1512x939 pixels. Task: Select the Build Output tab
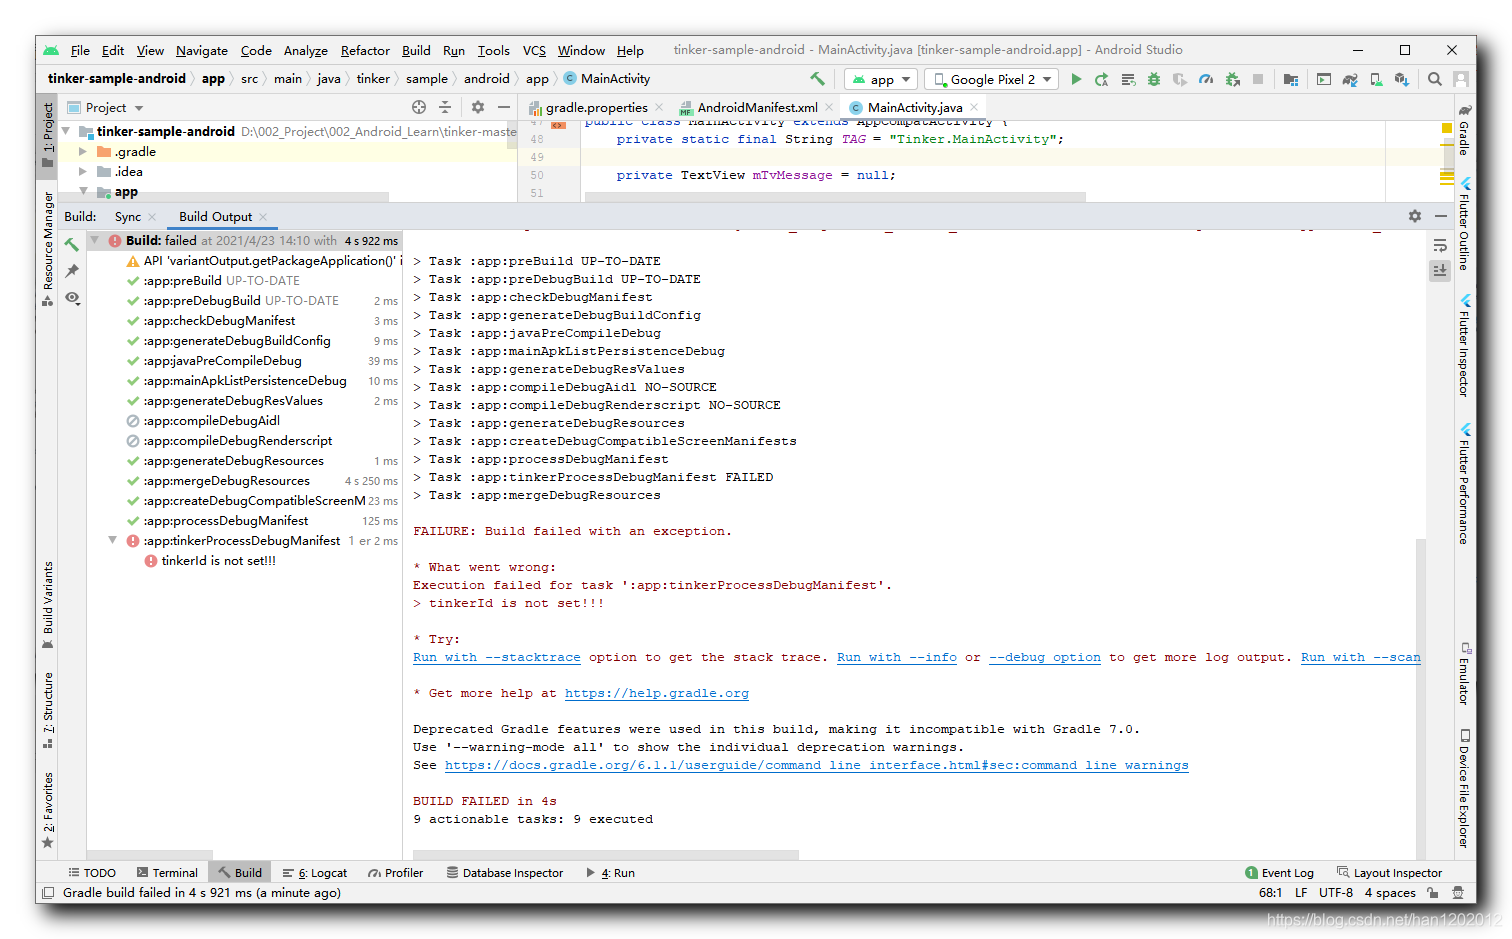[215, 216]
